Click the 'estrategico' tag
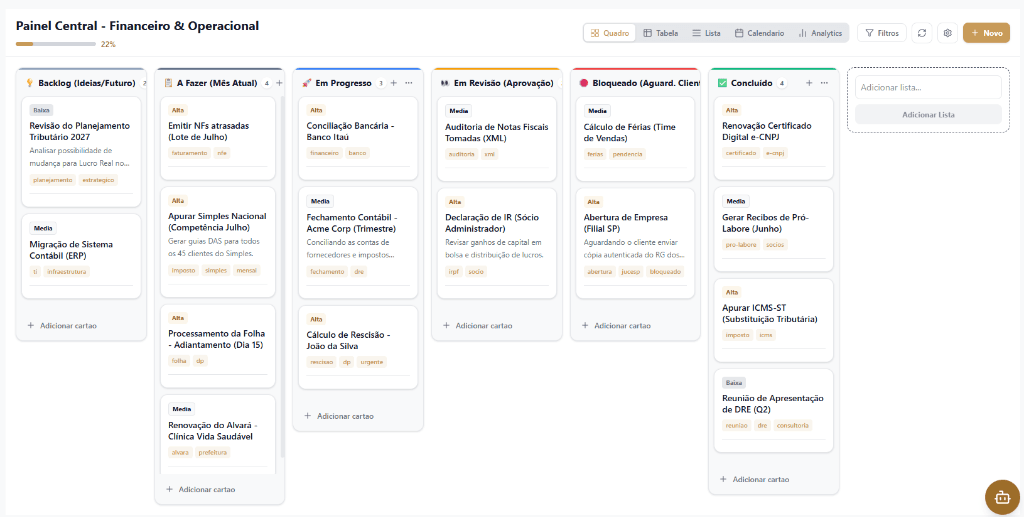Screen dimensions: 1024x517 point(98,180)
